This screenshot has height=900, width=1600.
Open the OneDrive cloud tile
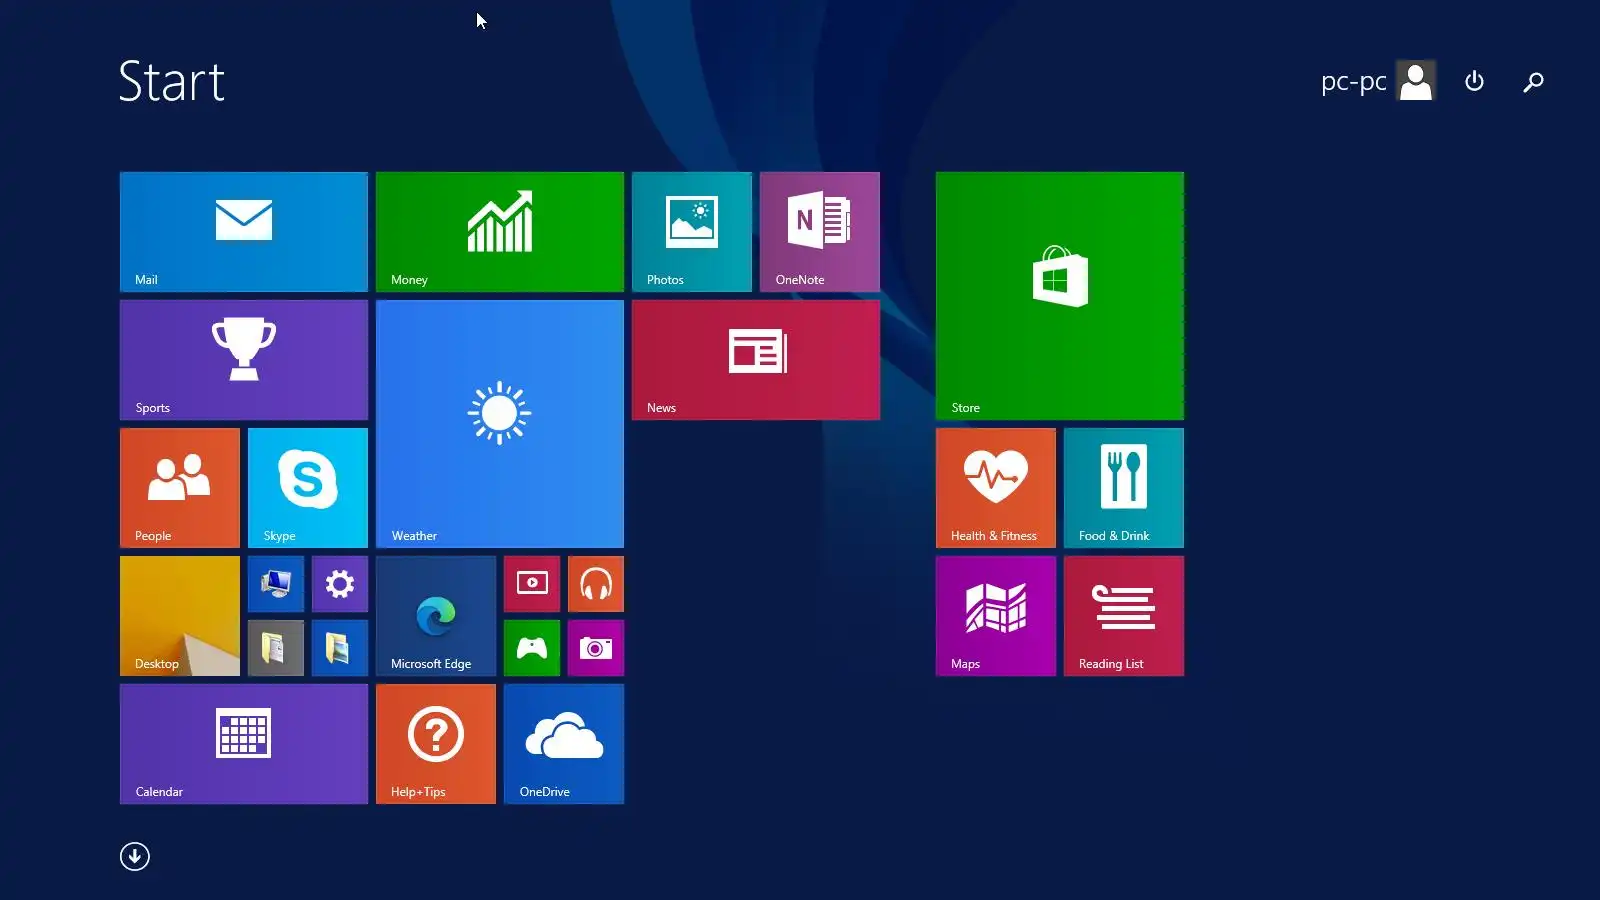coord(564,744)
